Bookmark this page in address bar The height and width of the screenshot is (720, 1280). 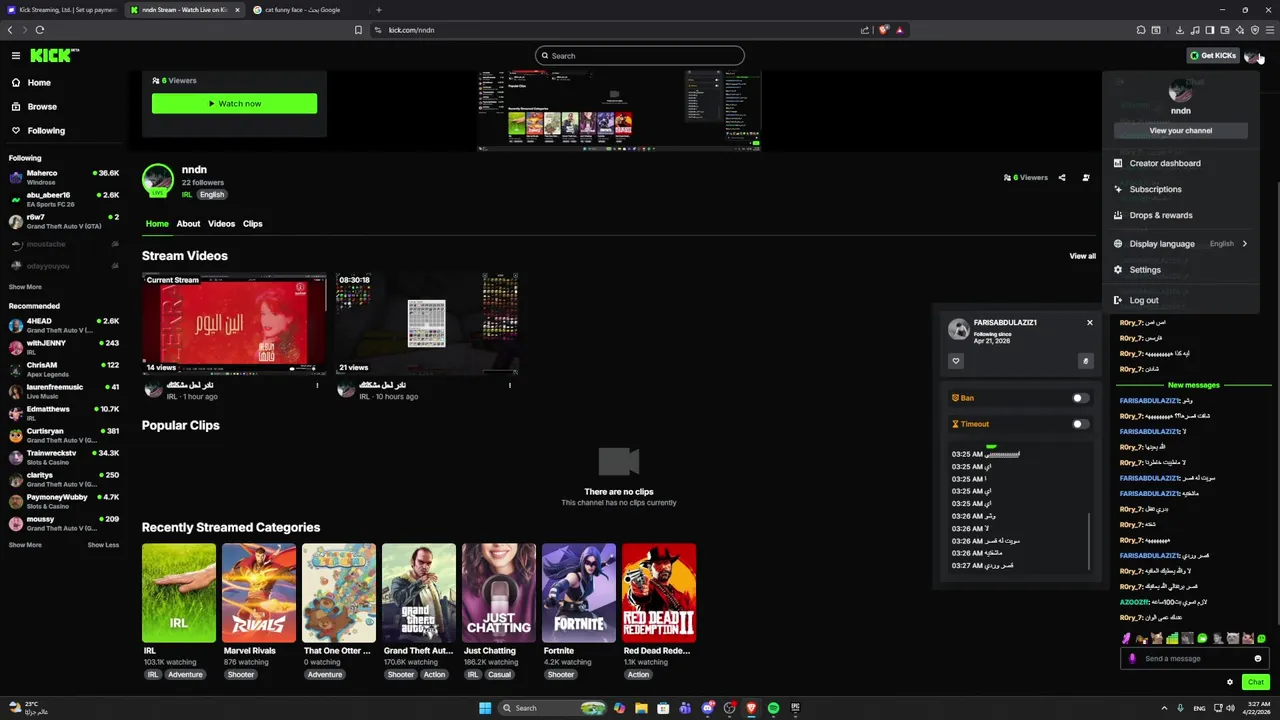358,30
